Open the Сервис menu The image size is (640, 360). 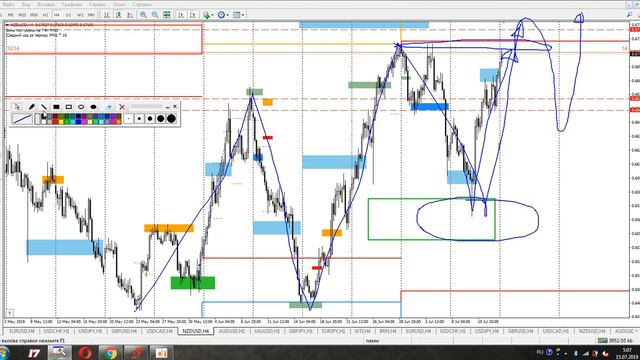97,4
